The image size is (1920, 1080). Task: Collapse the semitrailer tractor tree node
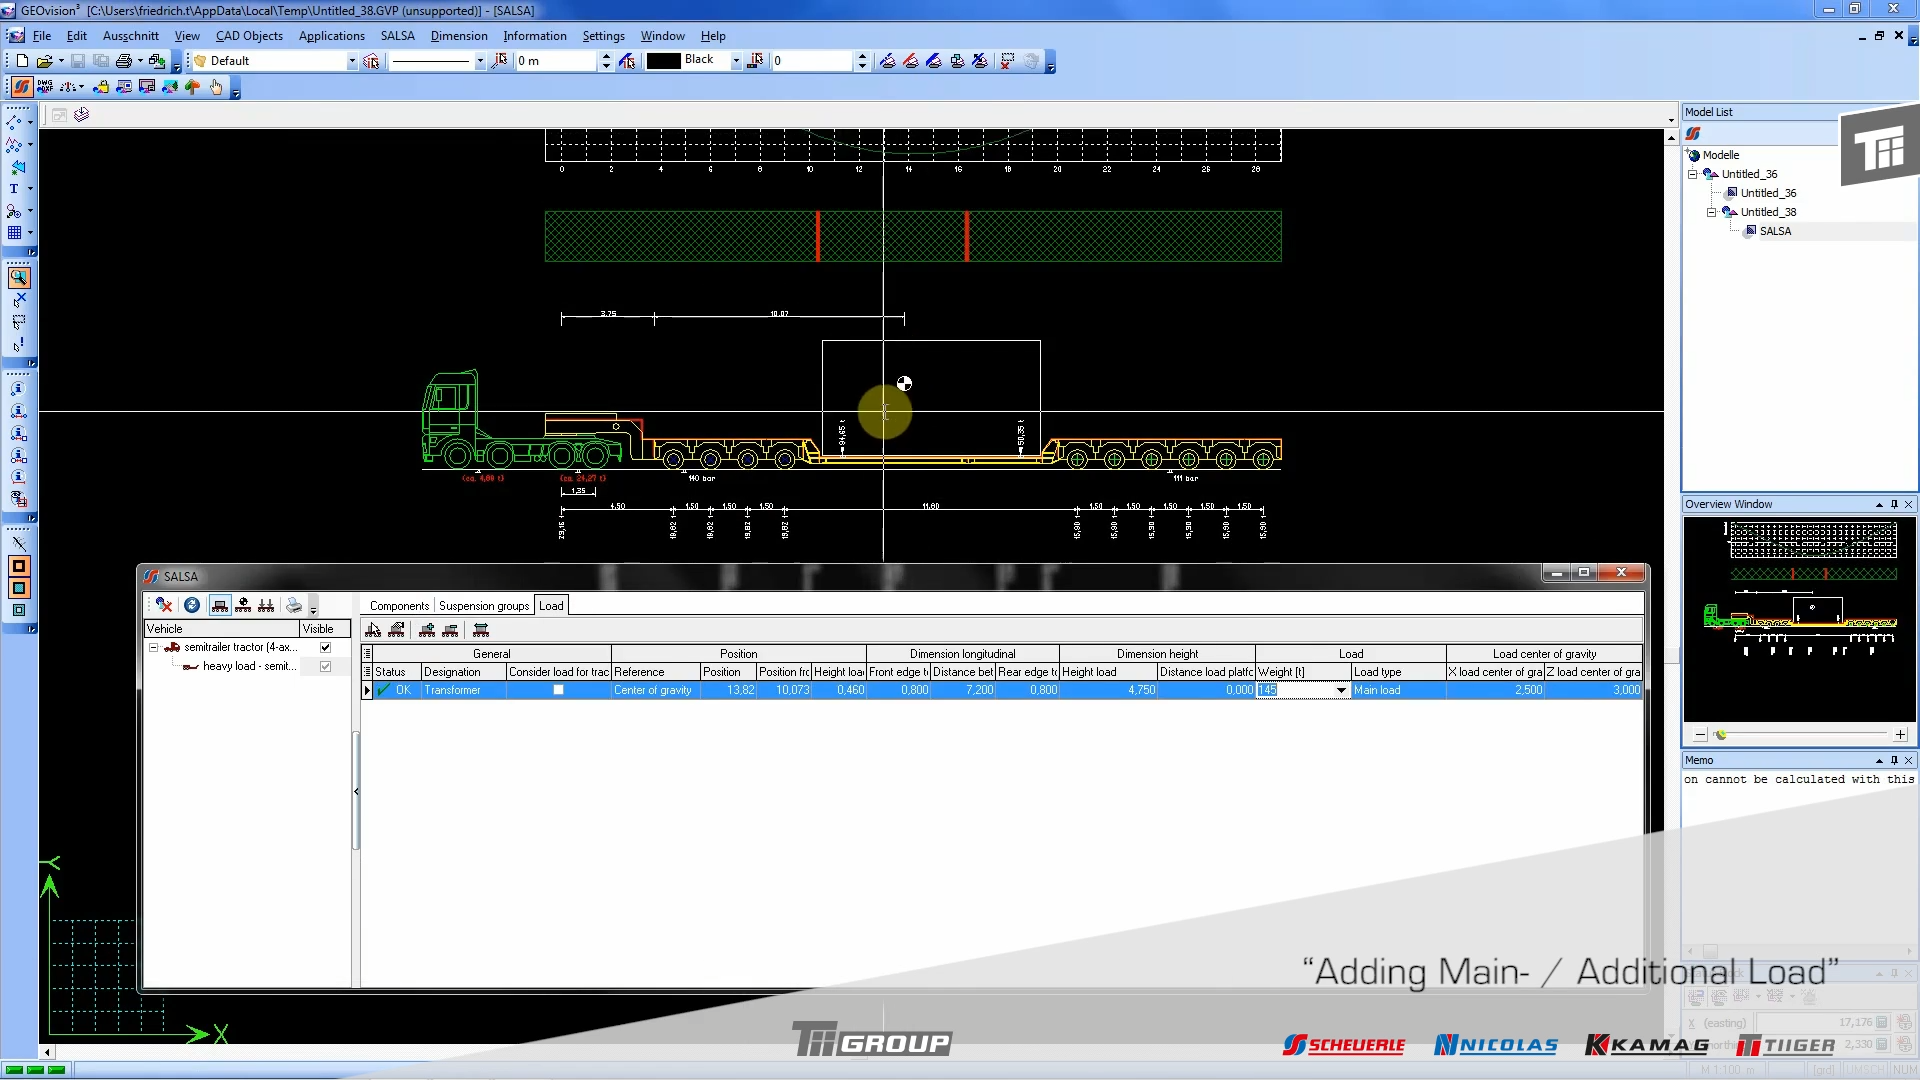pos(154,647)
